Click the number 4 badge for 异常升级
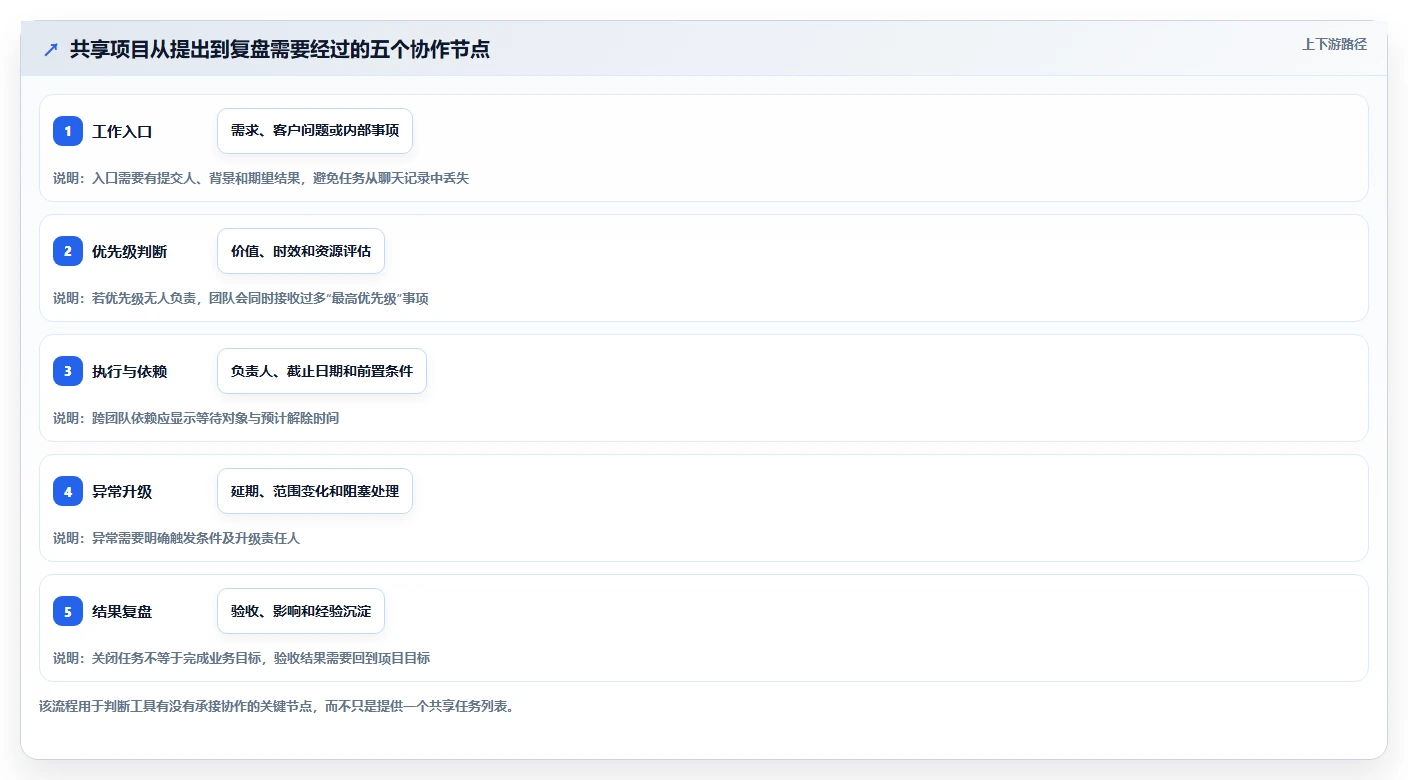 68,491
